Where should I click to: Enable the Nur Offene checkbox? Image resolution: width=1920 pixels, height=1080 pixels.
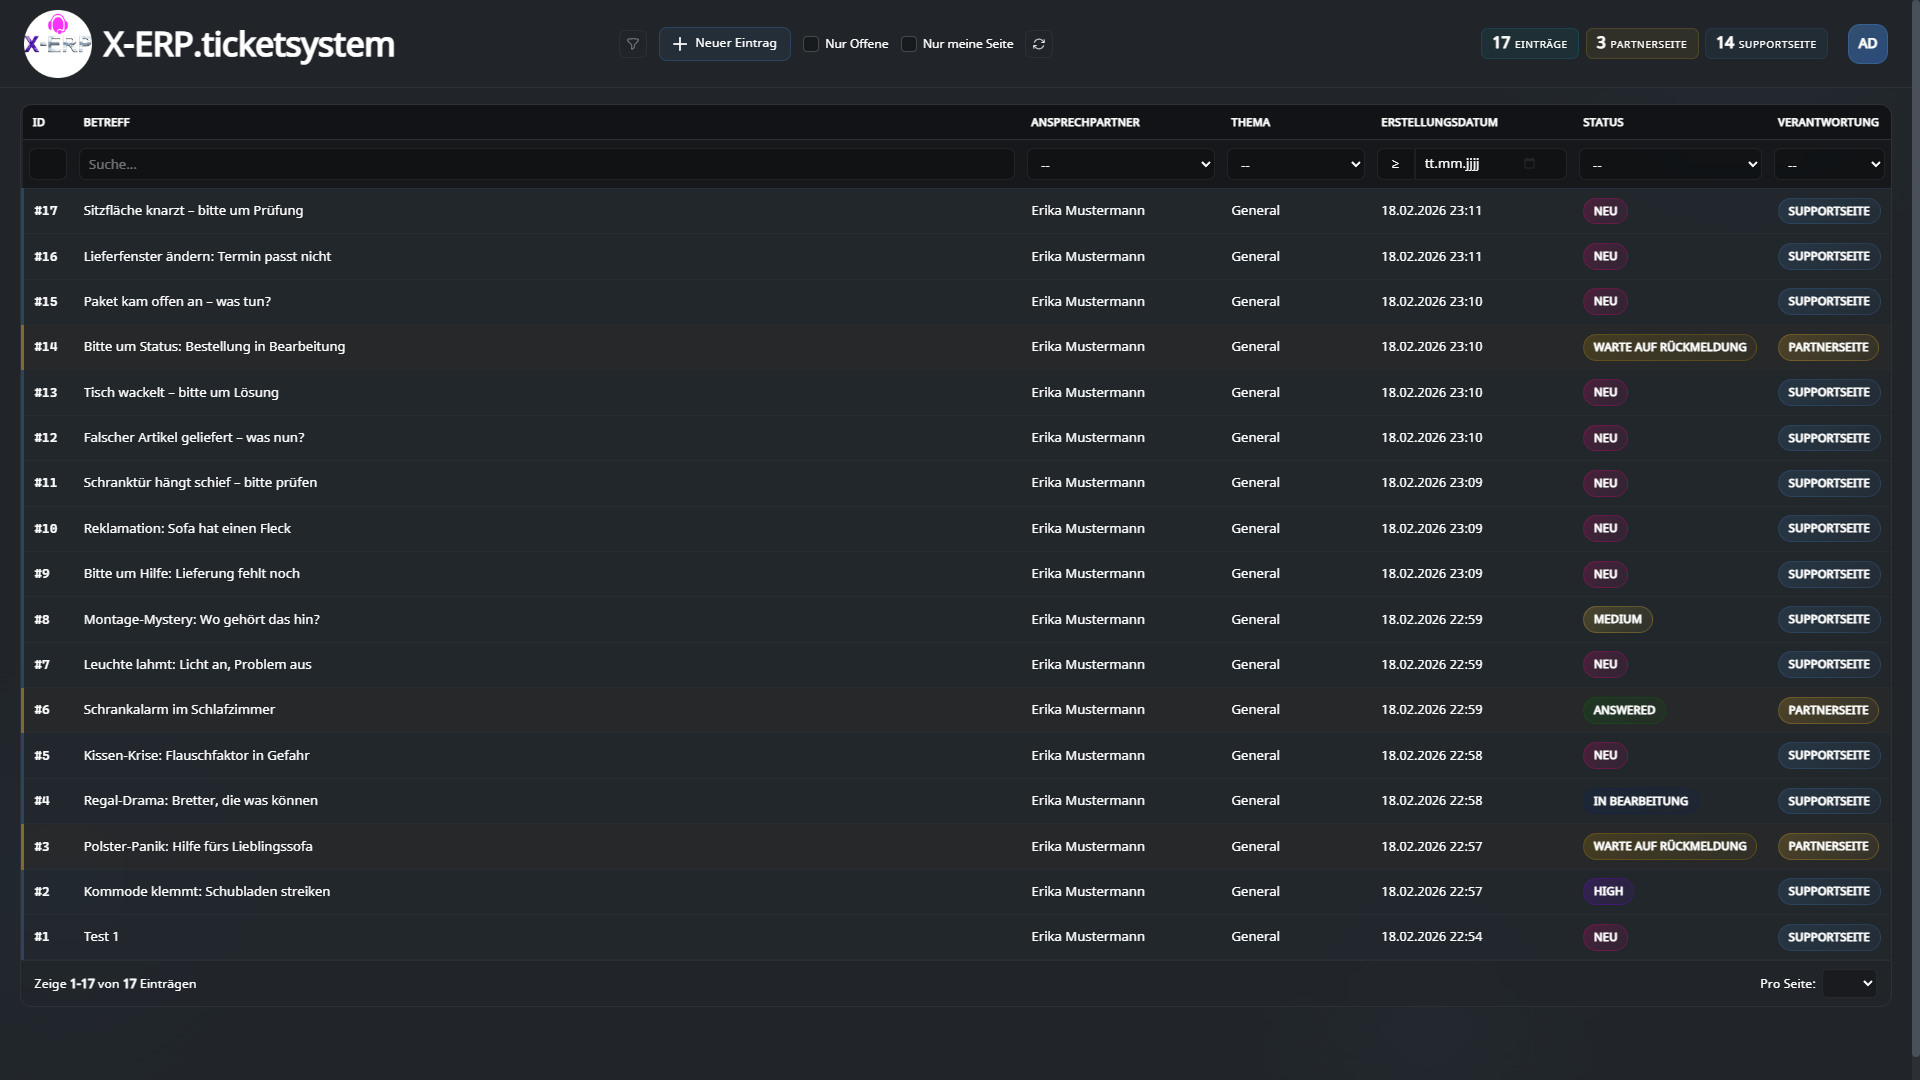tap(810, 44)
